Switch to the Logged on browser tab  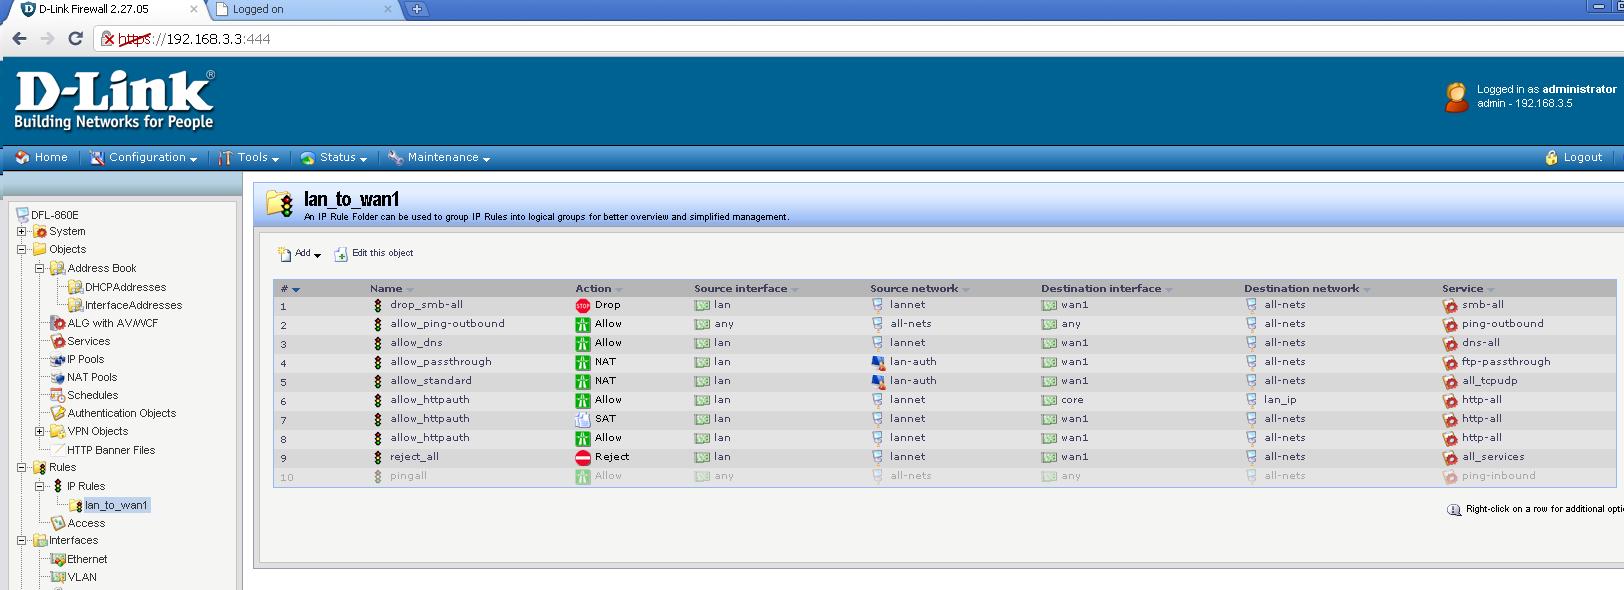click(300, 9)
